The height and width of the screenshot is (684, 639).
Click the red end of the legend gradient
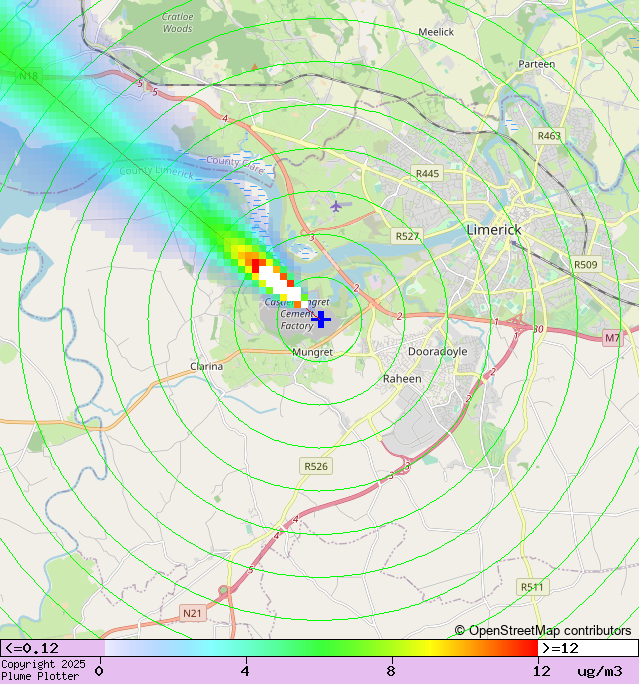[x=532, y=648]
